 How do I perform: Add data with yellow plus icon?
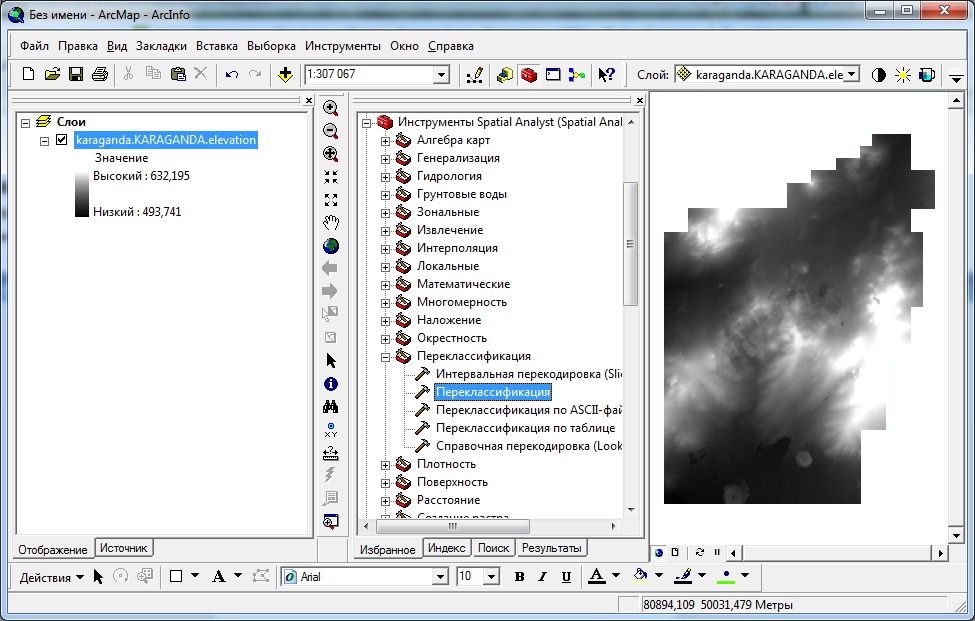click(285, 75)
